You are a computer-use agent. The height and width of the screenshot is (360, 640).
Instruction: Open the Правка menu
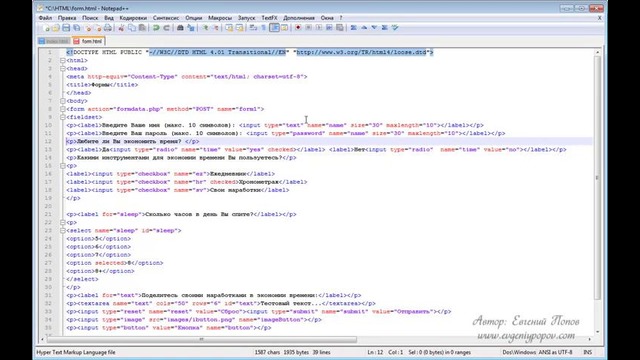click(67, 18)
